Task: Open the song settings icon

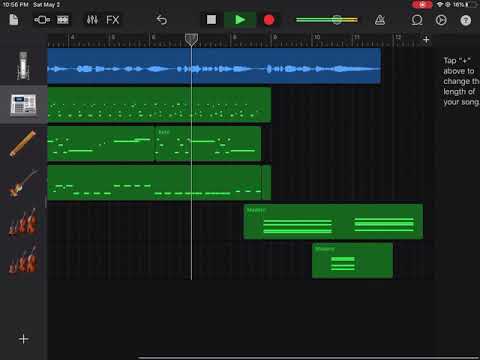Action: [441, 20]
